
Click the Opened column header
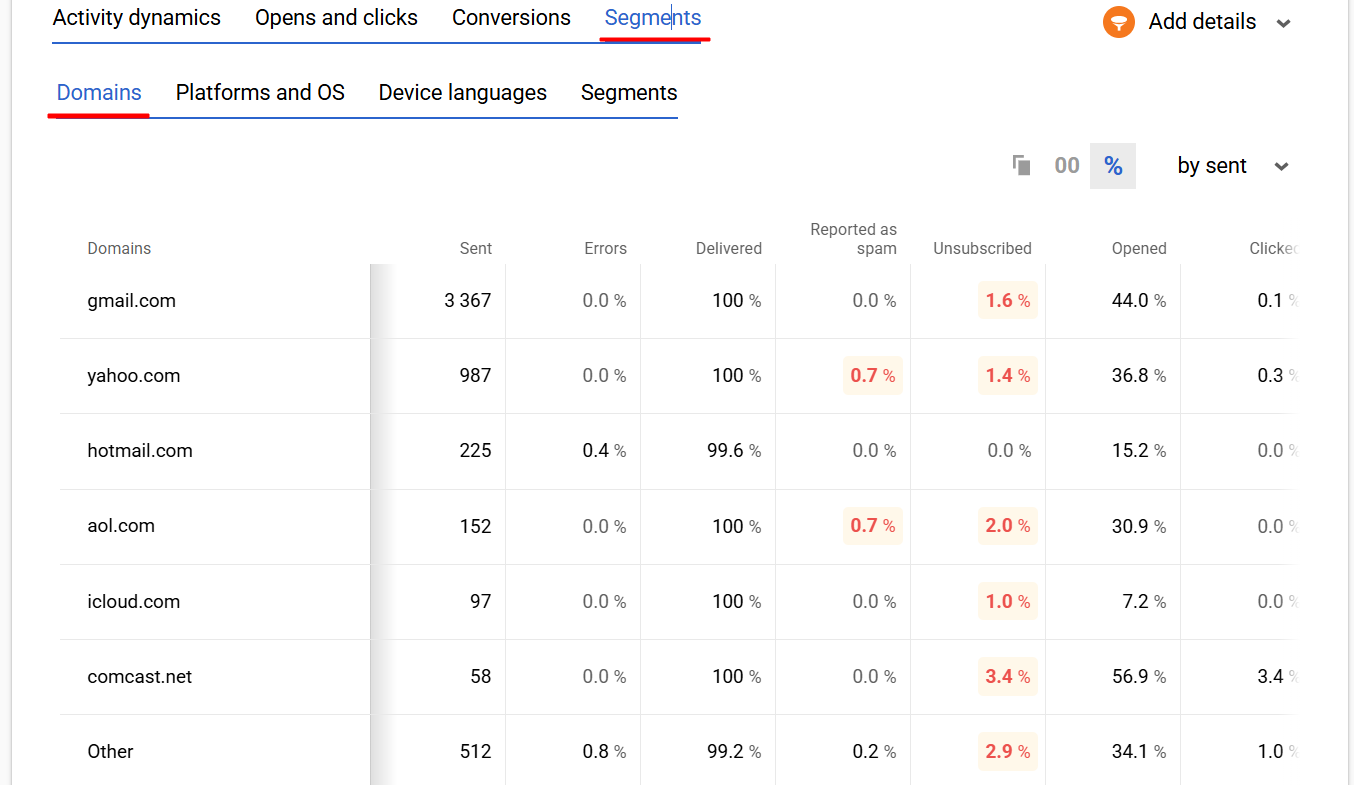tap(1139, 248)
